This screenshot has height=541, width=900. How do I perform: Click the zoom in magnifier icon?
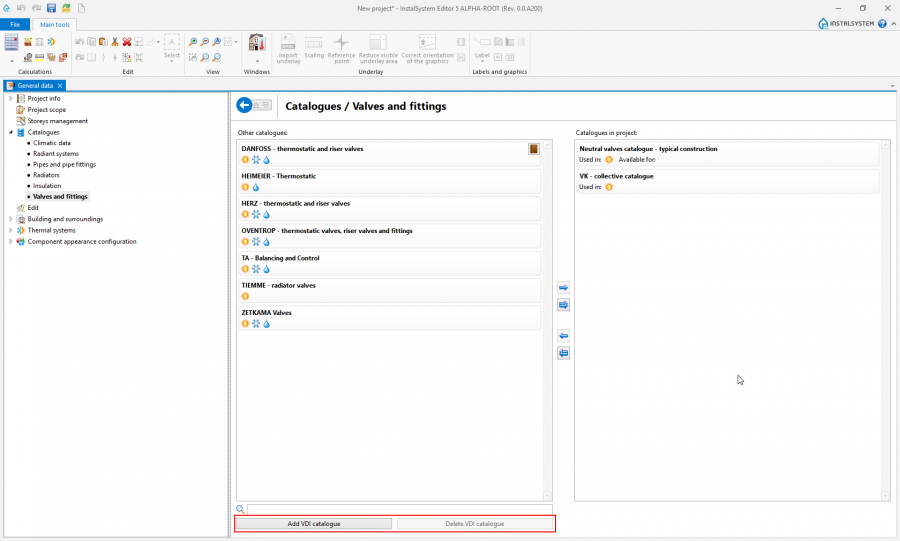[192, 42]
